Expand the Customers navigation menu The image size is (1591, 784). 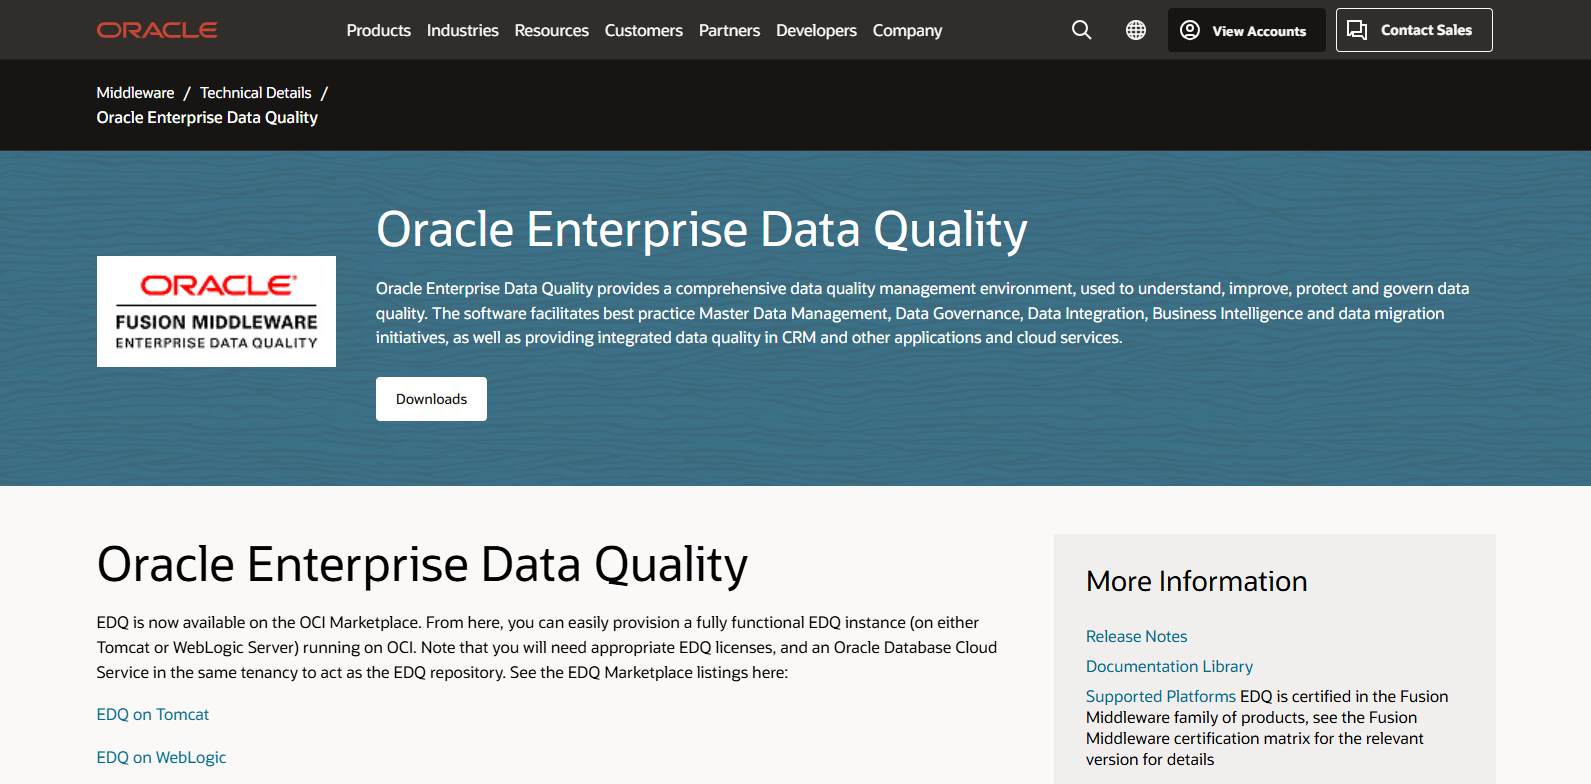(643, 30)
